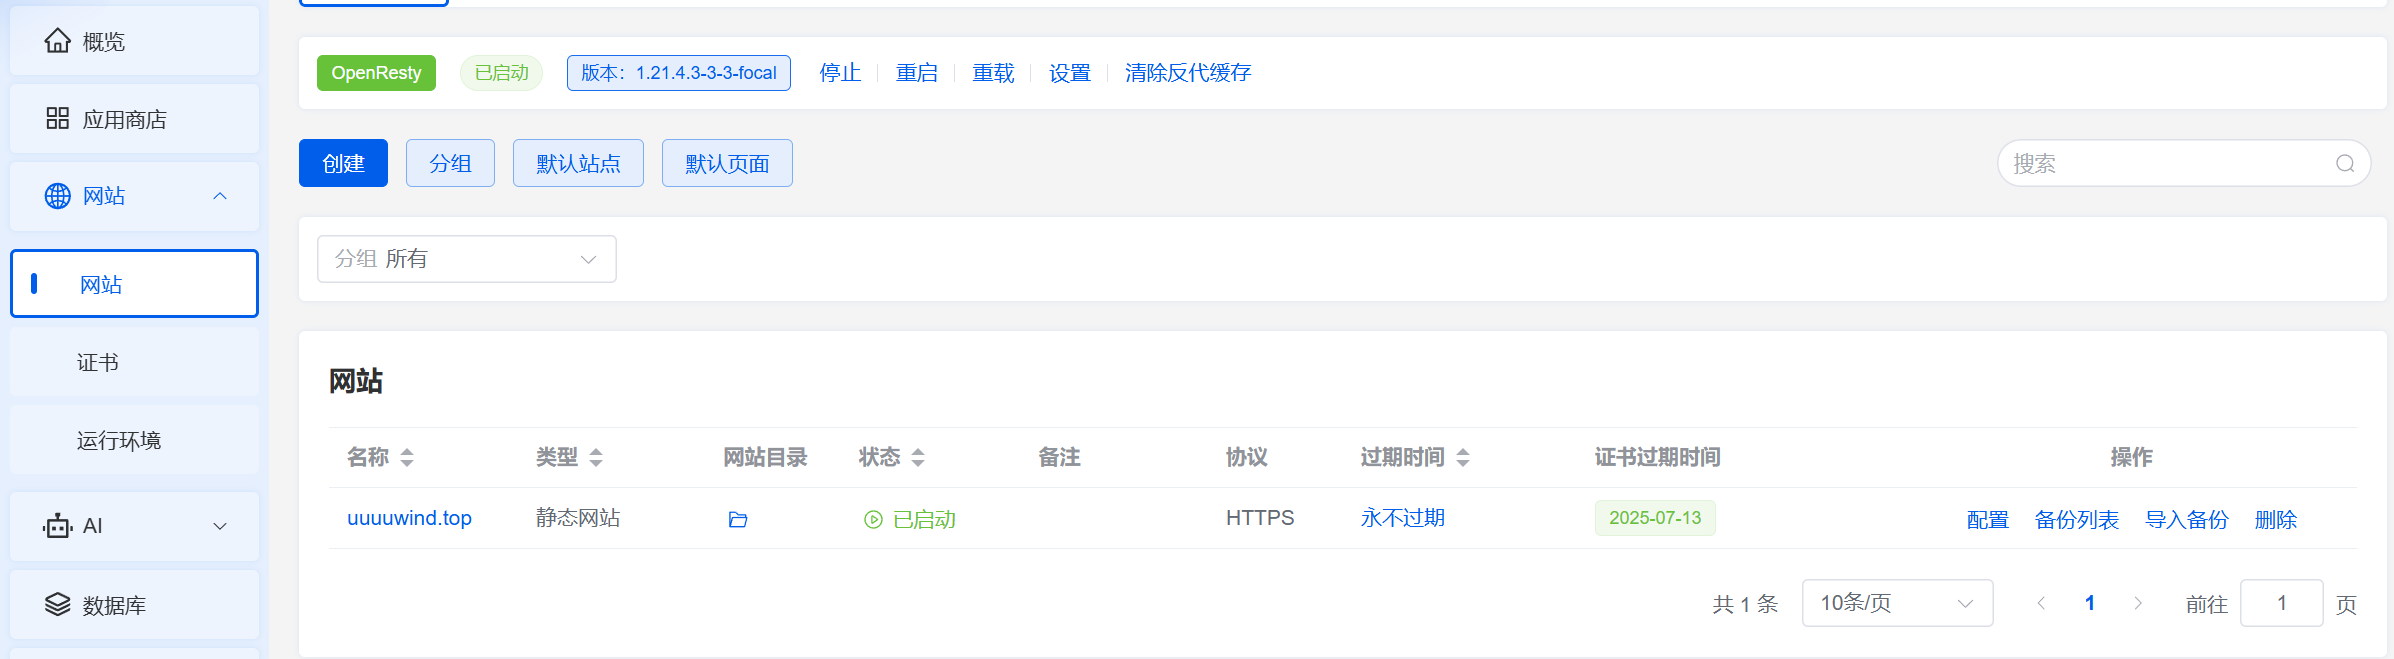Click the 默认页面 button

pyautogui.click(x=727, y=163)
